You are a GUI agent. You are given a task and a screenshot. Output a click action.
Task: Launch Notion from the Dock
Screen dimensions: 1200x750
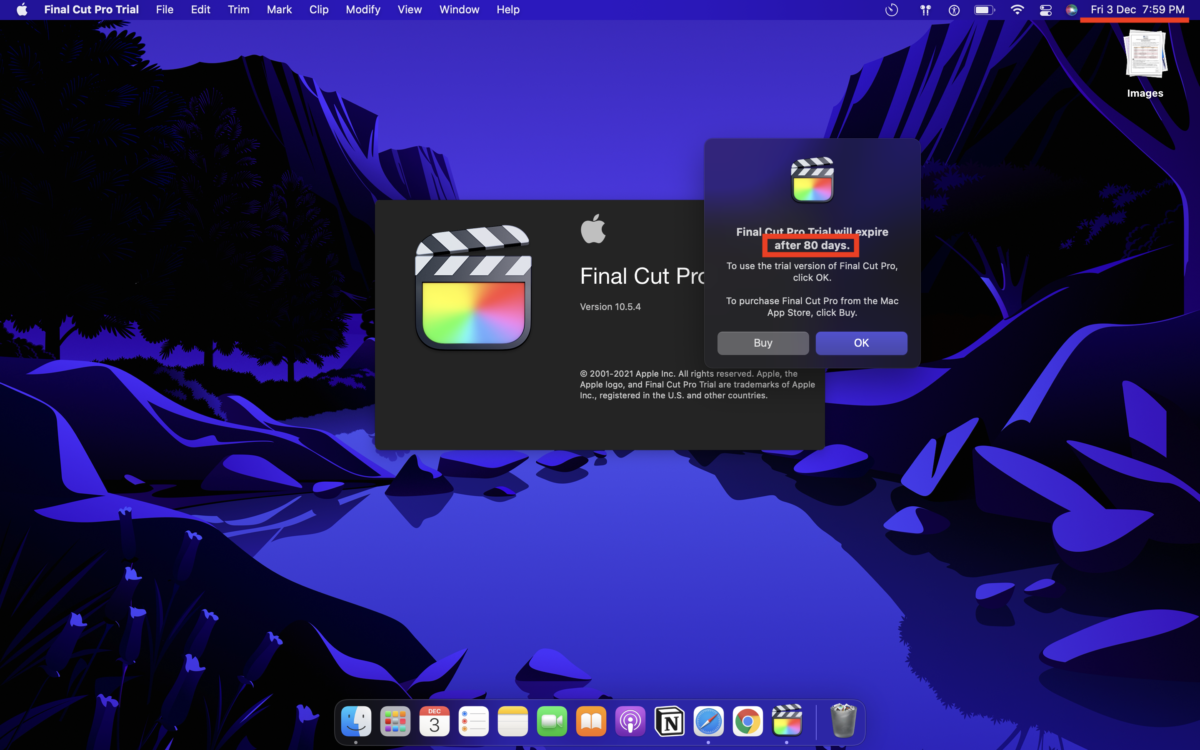[669, 721]
